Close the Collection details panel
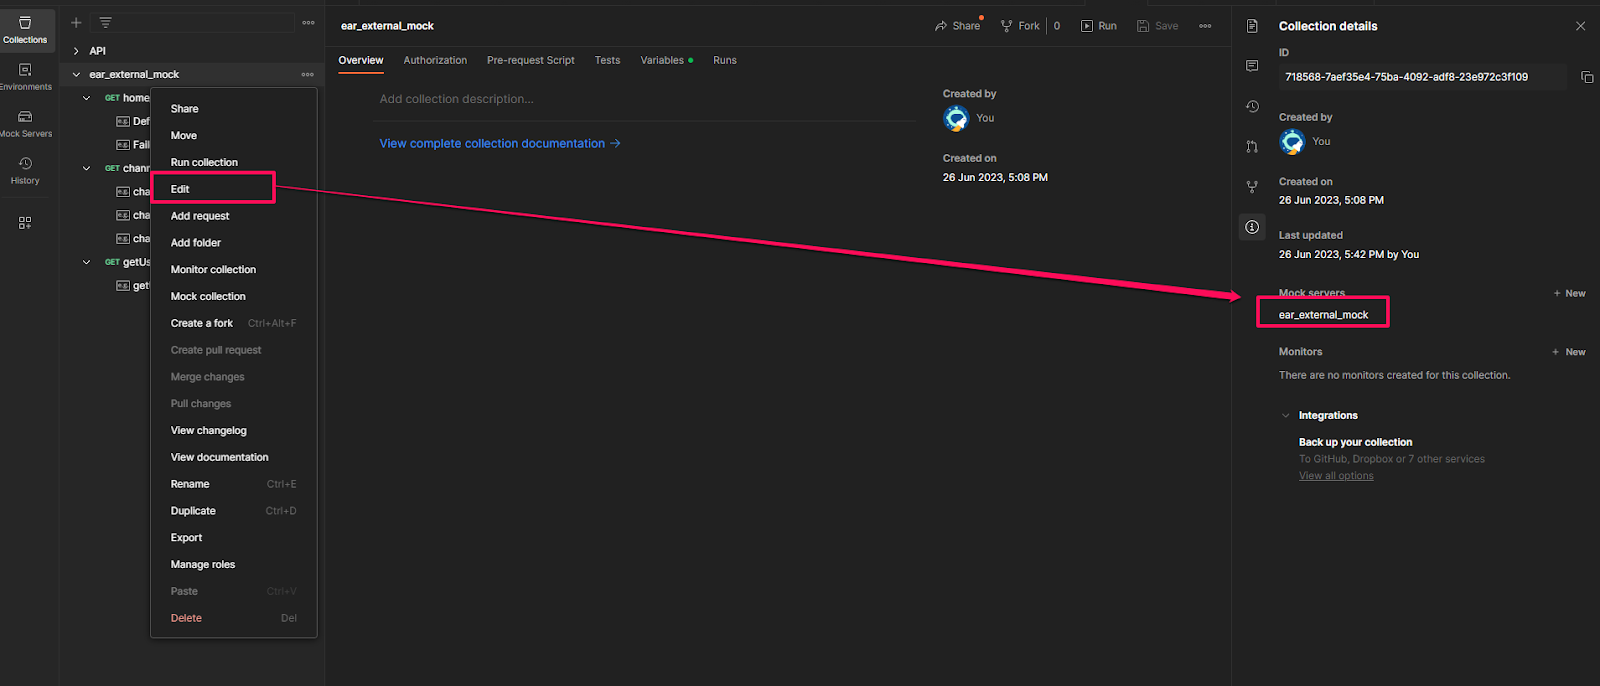The width and height of the screenshot is (1600, 686). tap(1580, 26)
